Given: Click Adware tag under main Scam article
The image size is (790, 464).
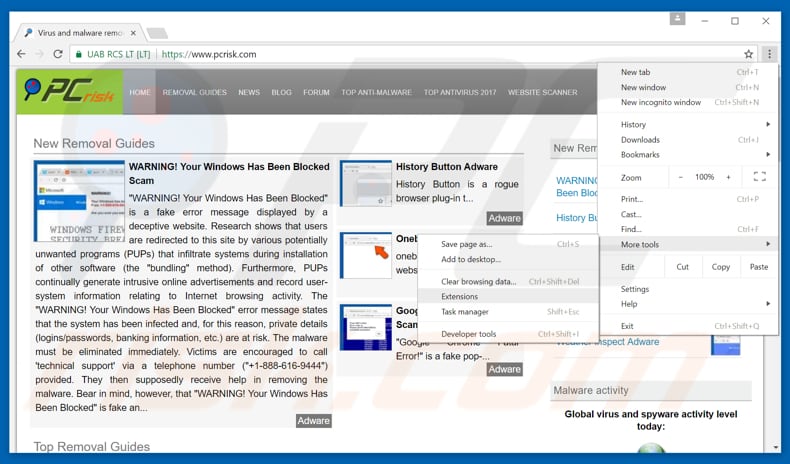Looking at the screenshot, I should (x=313, y=421).
